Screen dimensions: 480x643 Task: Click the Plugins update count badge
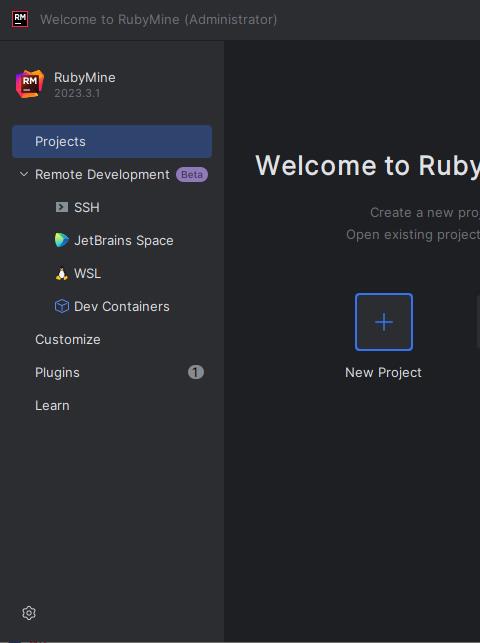click(x=196, y=372)
